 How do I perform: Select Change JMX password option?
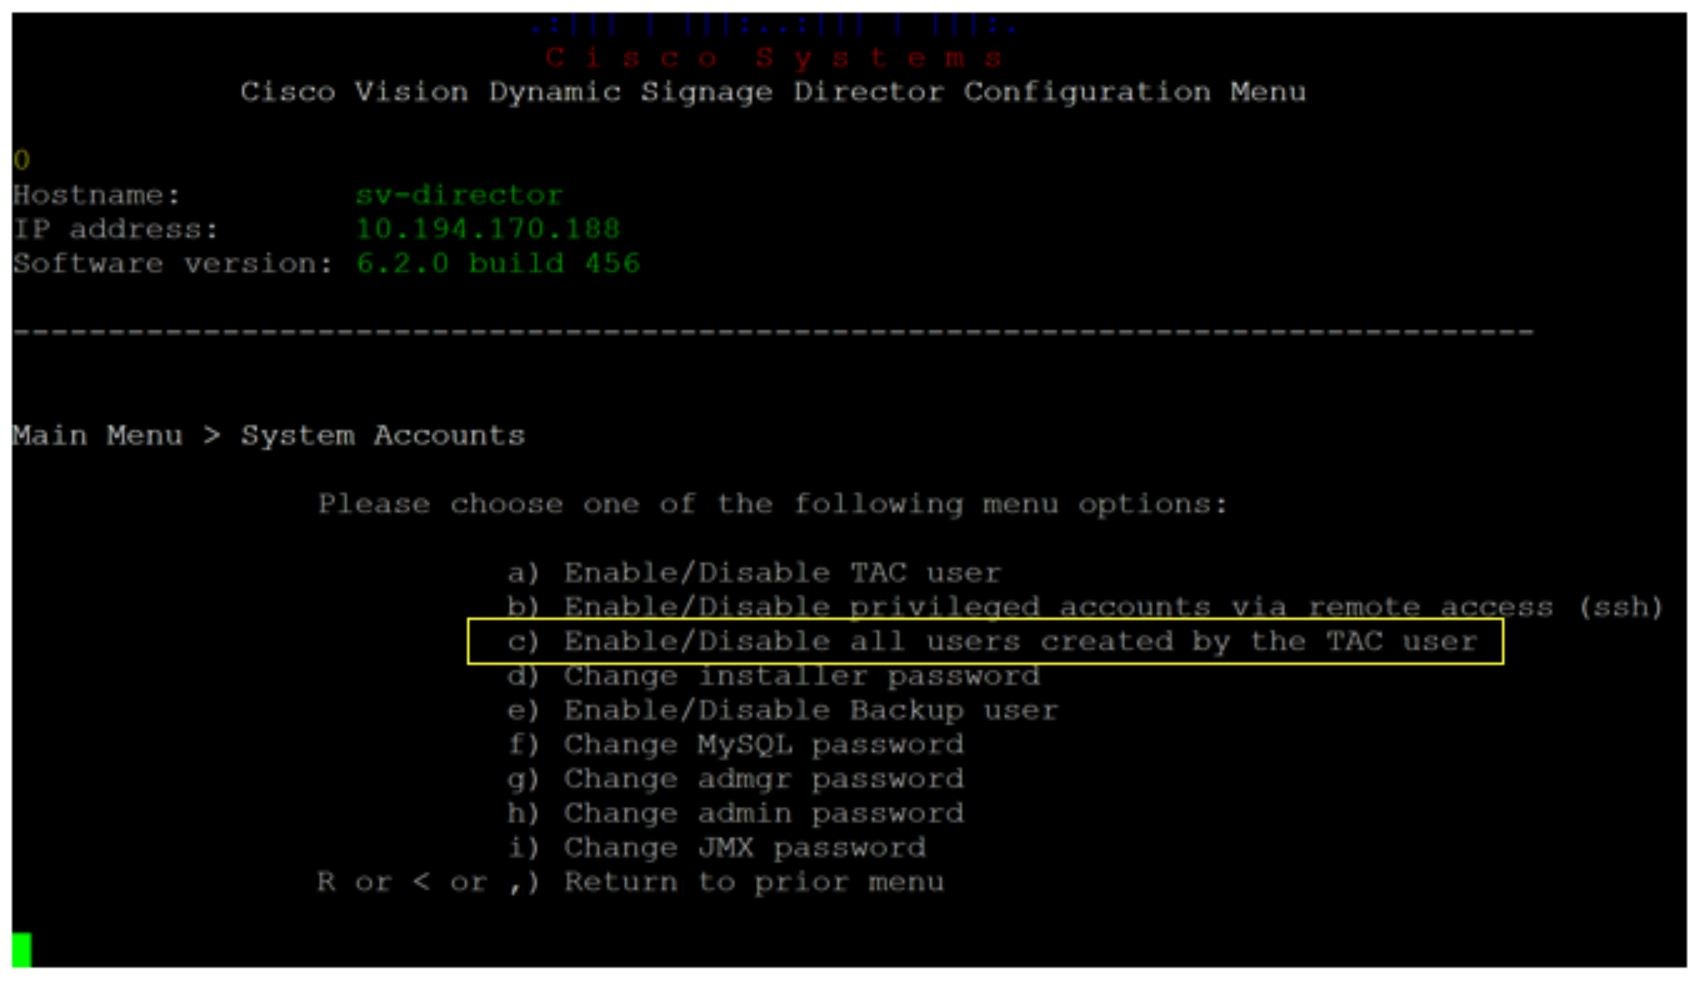(716, 847)
